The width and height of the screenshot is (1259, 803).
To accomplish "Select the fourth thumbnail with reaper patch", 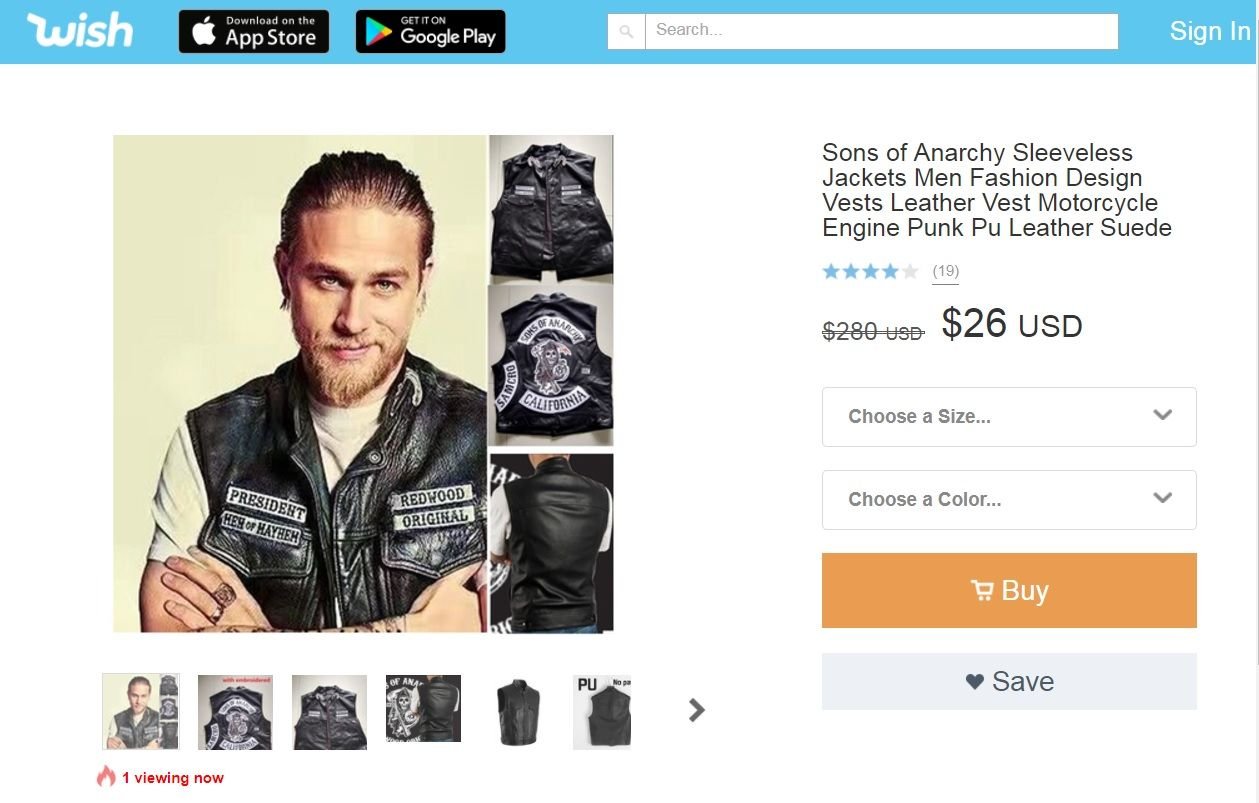I will 423,709.
